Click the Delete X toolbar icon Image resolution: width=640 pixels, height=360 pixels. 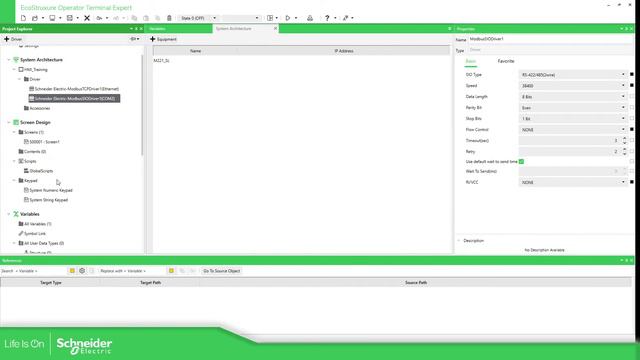[87, 18]
